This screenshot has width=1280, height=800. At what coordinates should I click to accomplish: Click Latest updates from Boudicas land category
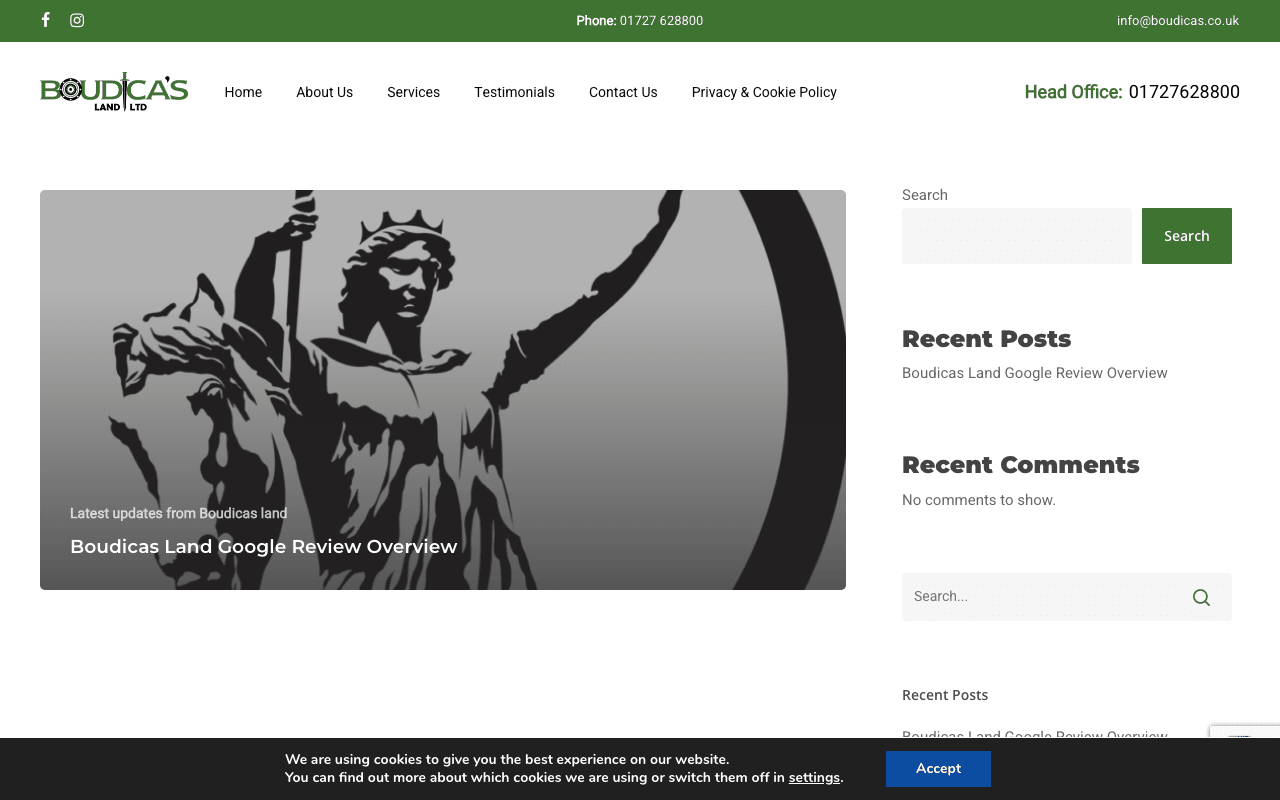tap(178, 513)
